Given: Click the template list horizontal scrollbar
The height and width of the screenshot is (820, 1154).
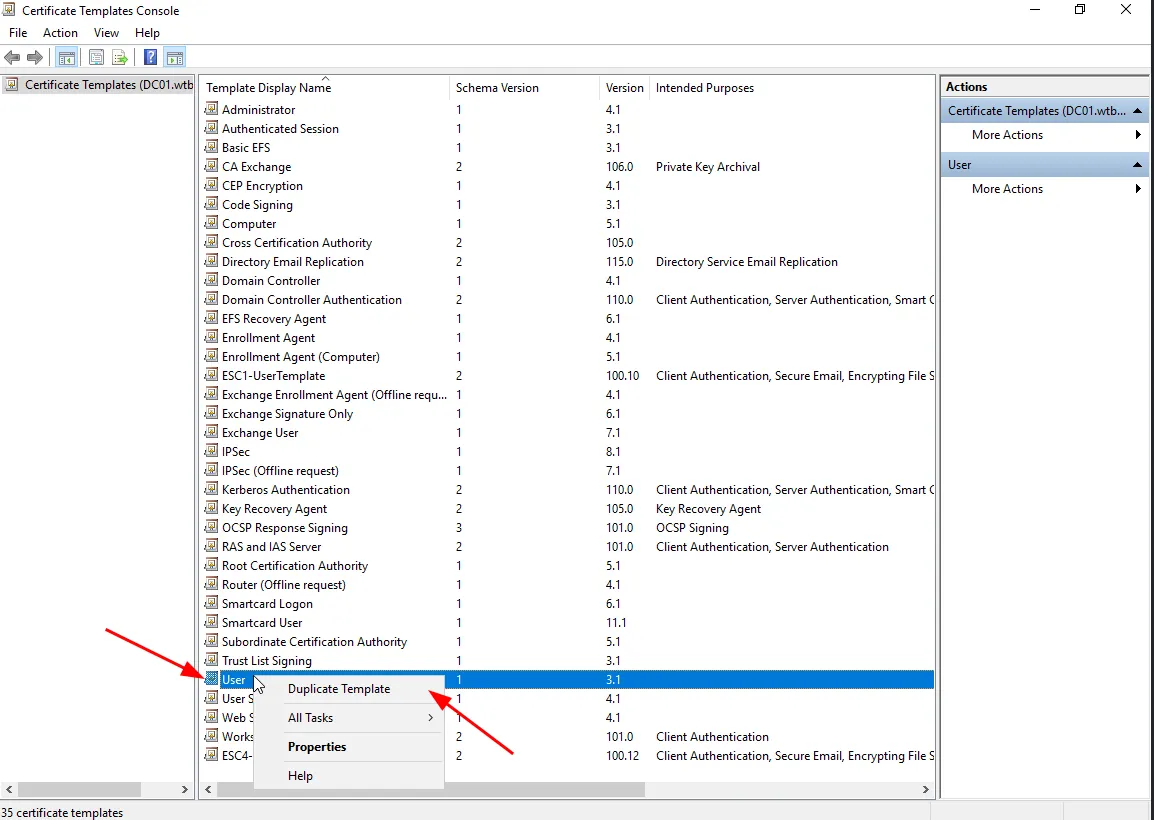Looking at the screenshot, I should [x=500, y=790].
